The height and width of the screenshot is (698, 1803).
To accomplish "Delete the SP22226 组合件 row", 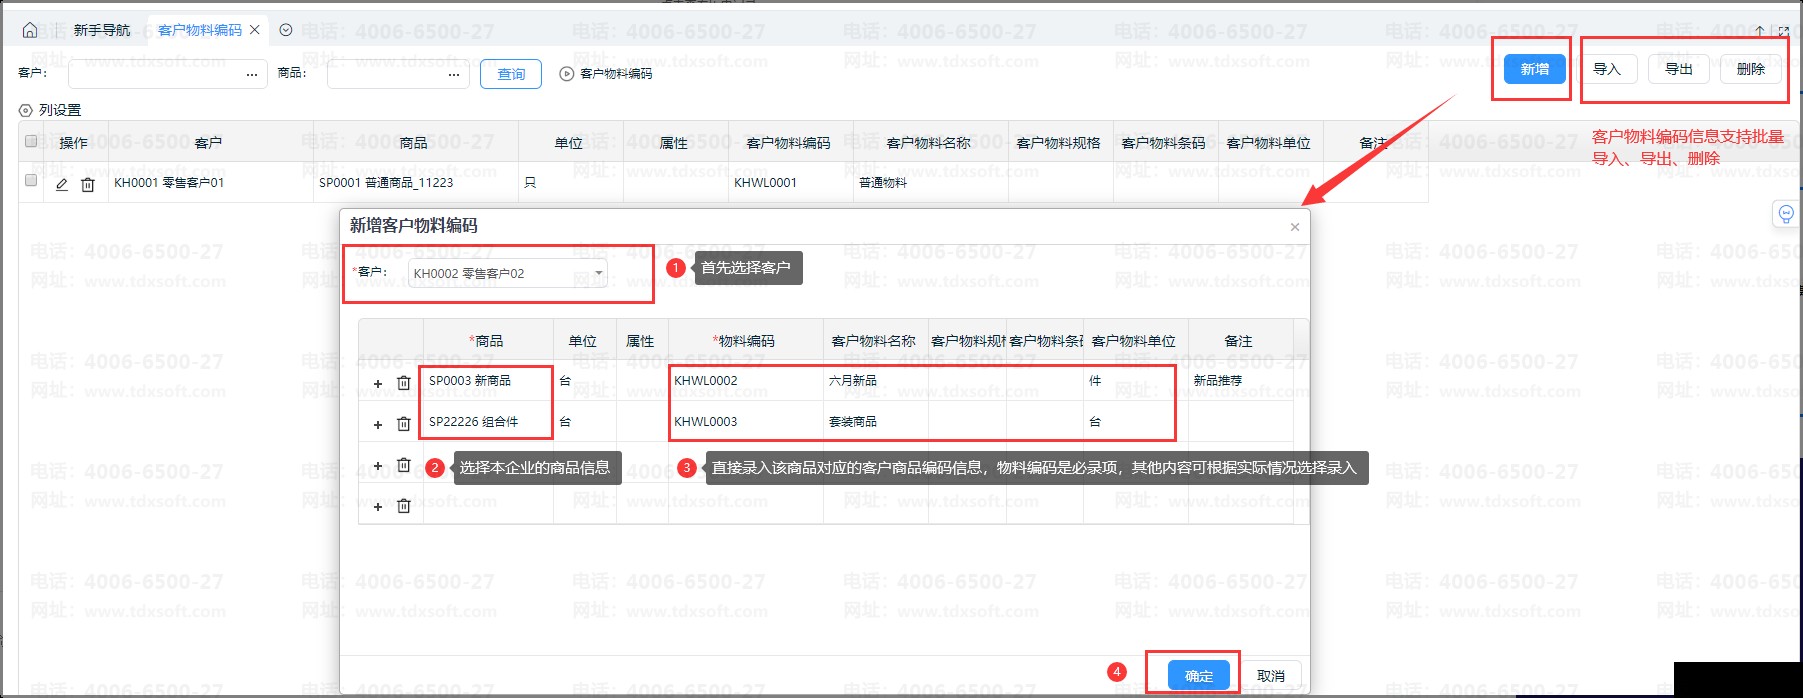I will 404,424.
